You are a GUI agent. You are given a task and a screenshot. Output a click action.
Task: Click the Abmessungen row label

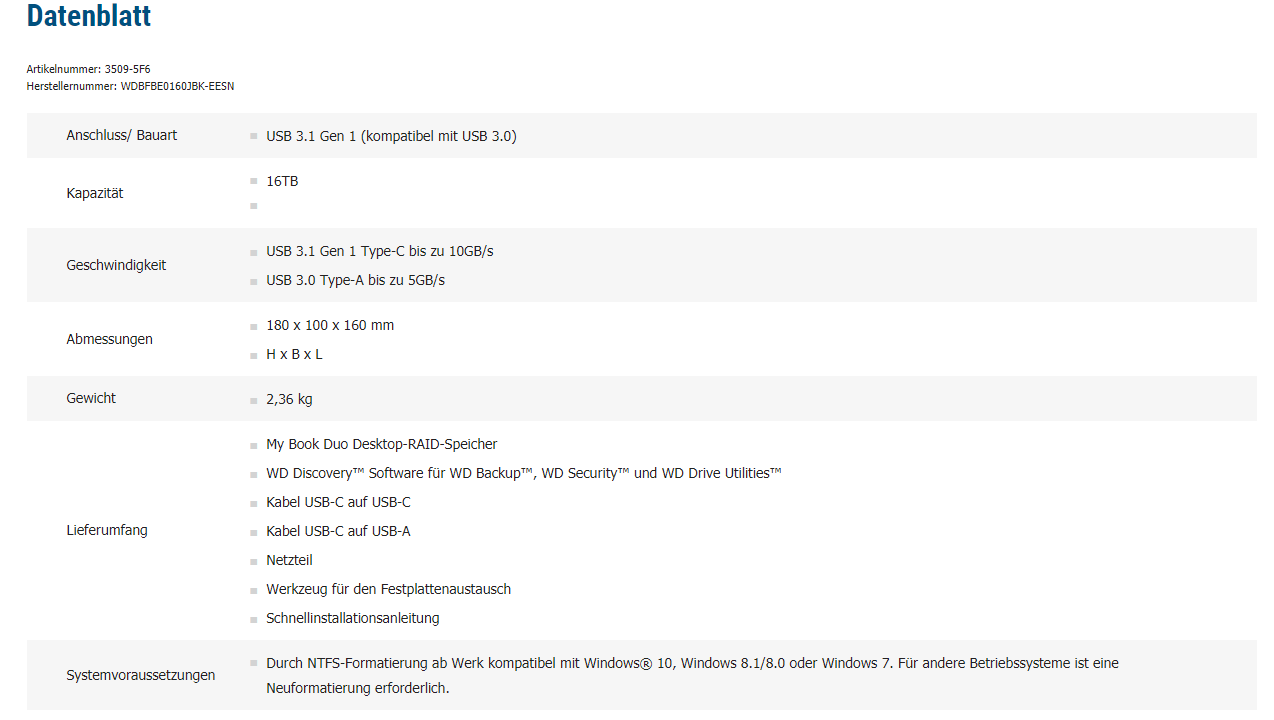point(109,339)
